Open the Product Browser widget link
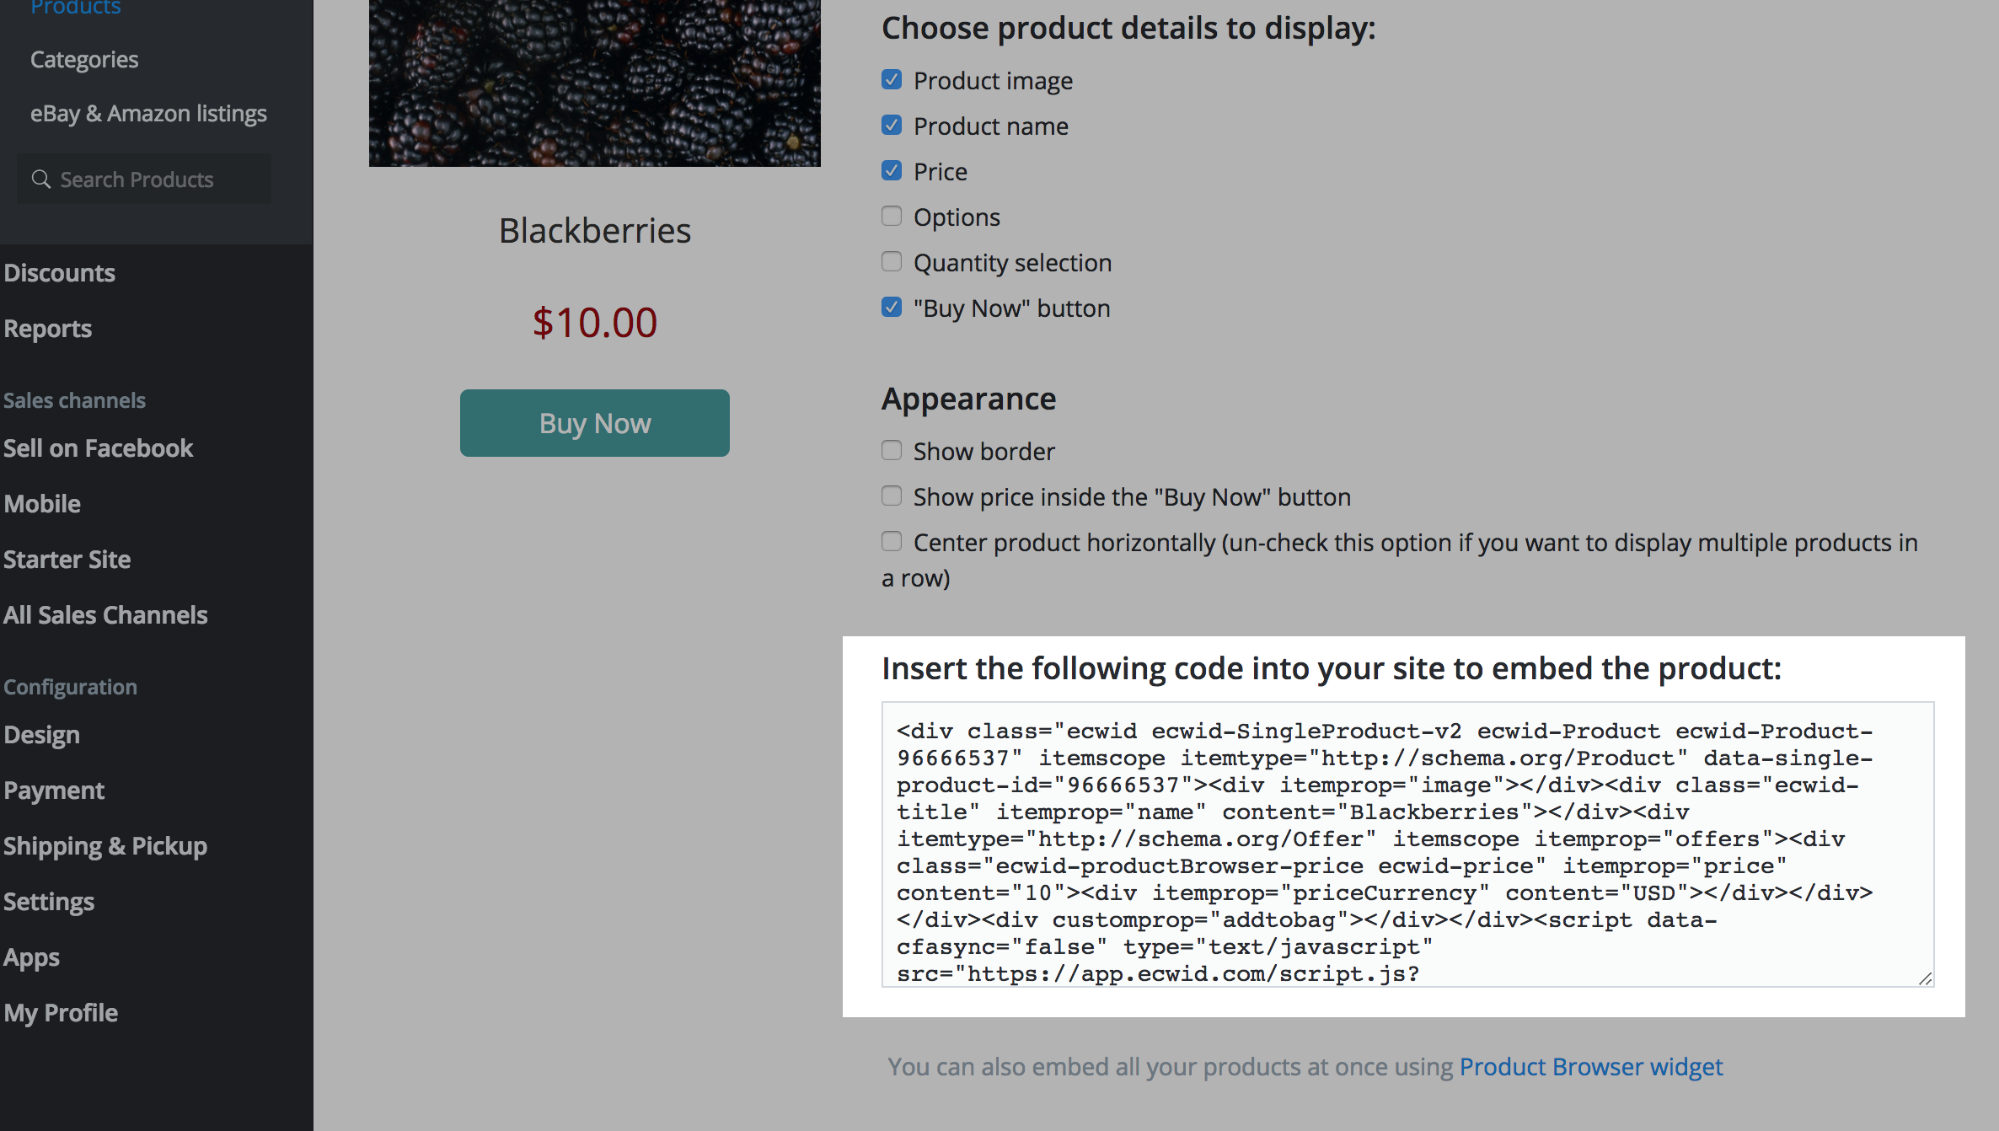1999x1131 pixels. click(x=1590, y=1067)
